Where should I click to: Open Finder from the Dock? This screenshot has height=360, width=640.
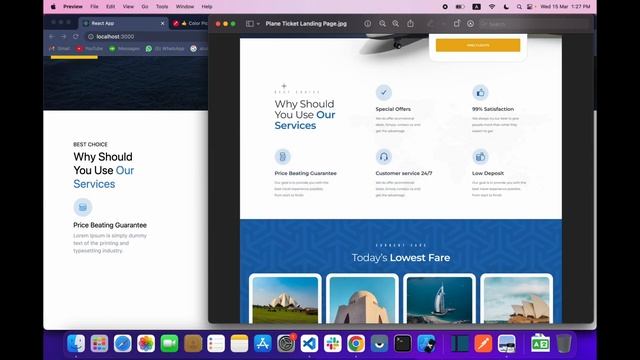click(76, 343)
